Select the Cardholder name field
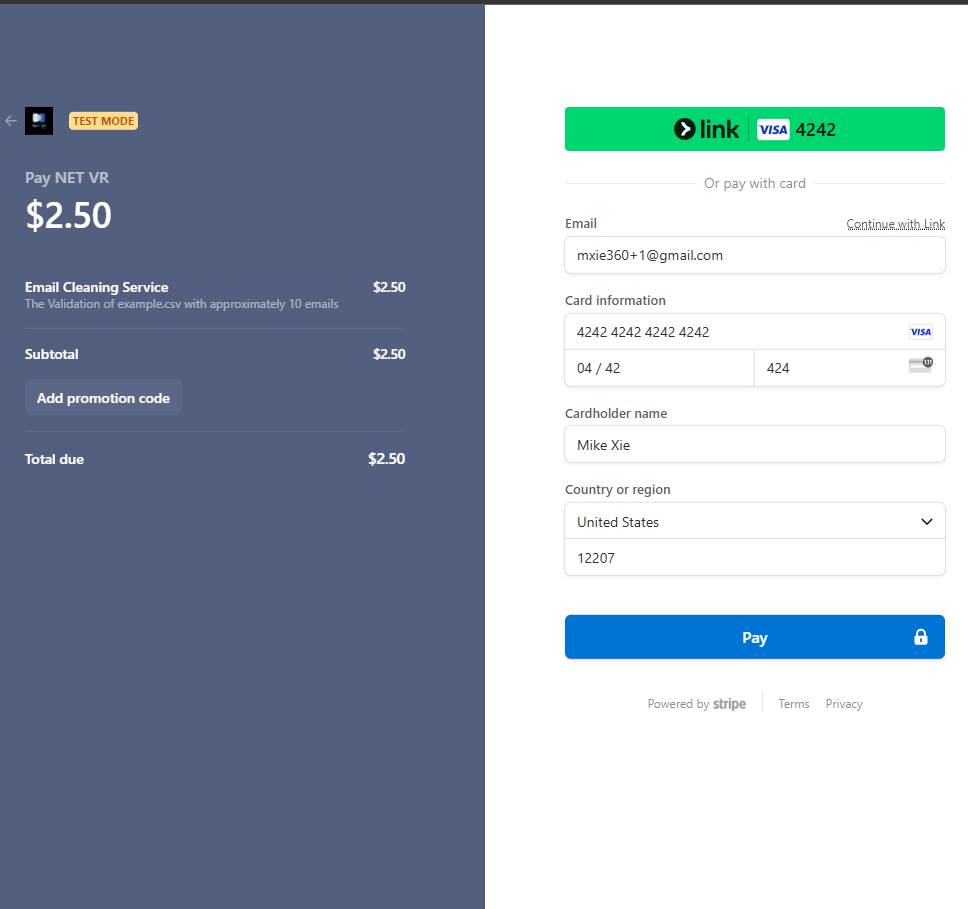Viewport: 968px width, 909px height. (754, 444)
